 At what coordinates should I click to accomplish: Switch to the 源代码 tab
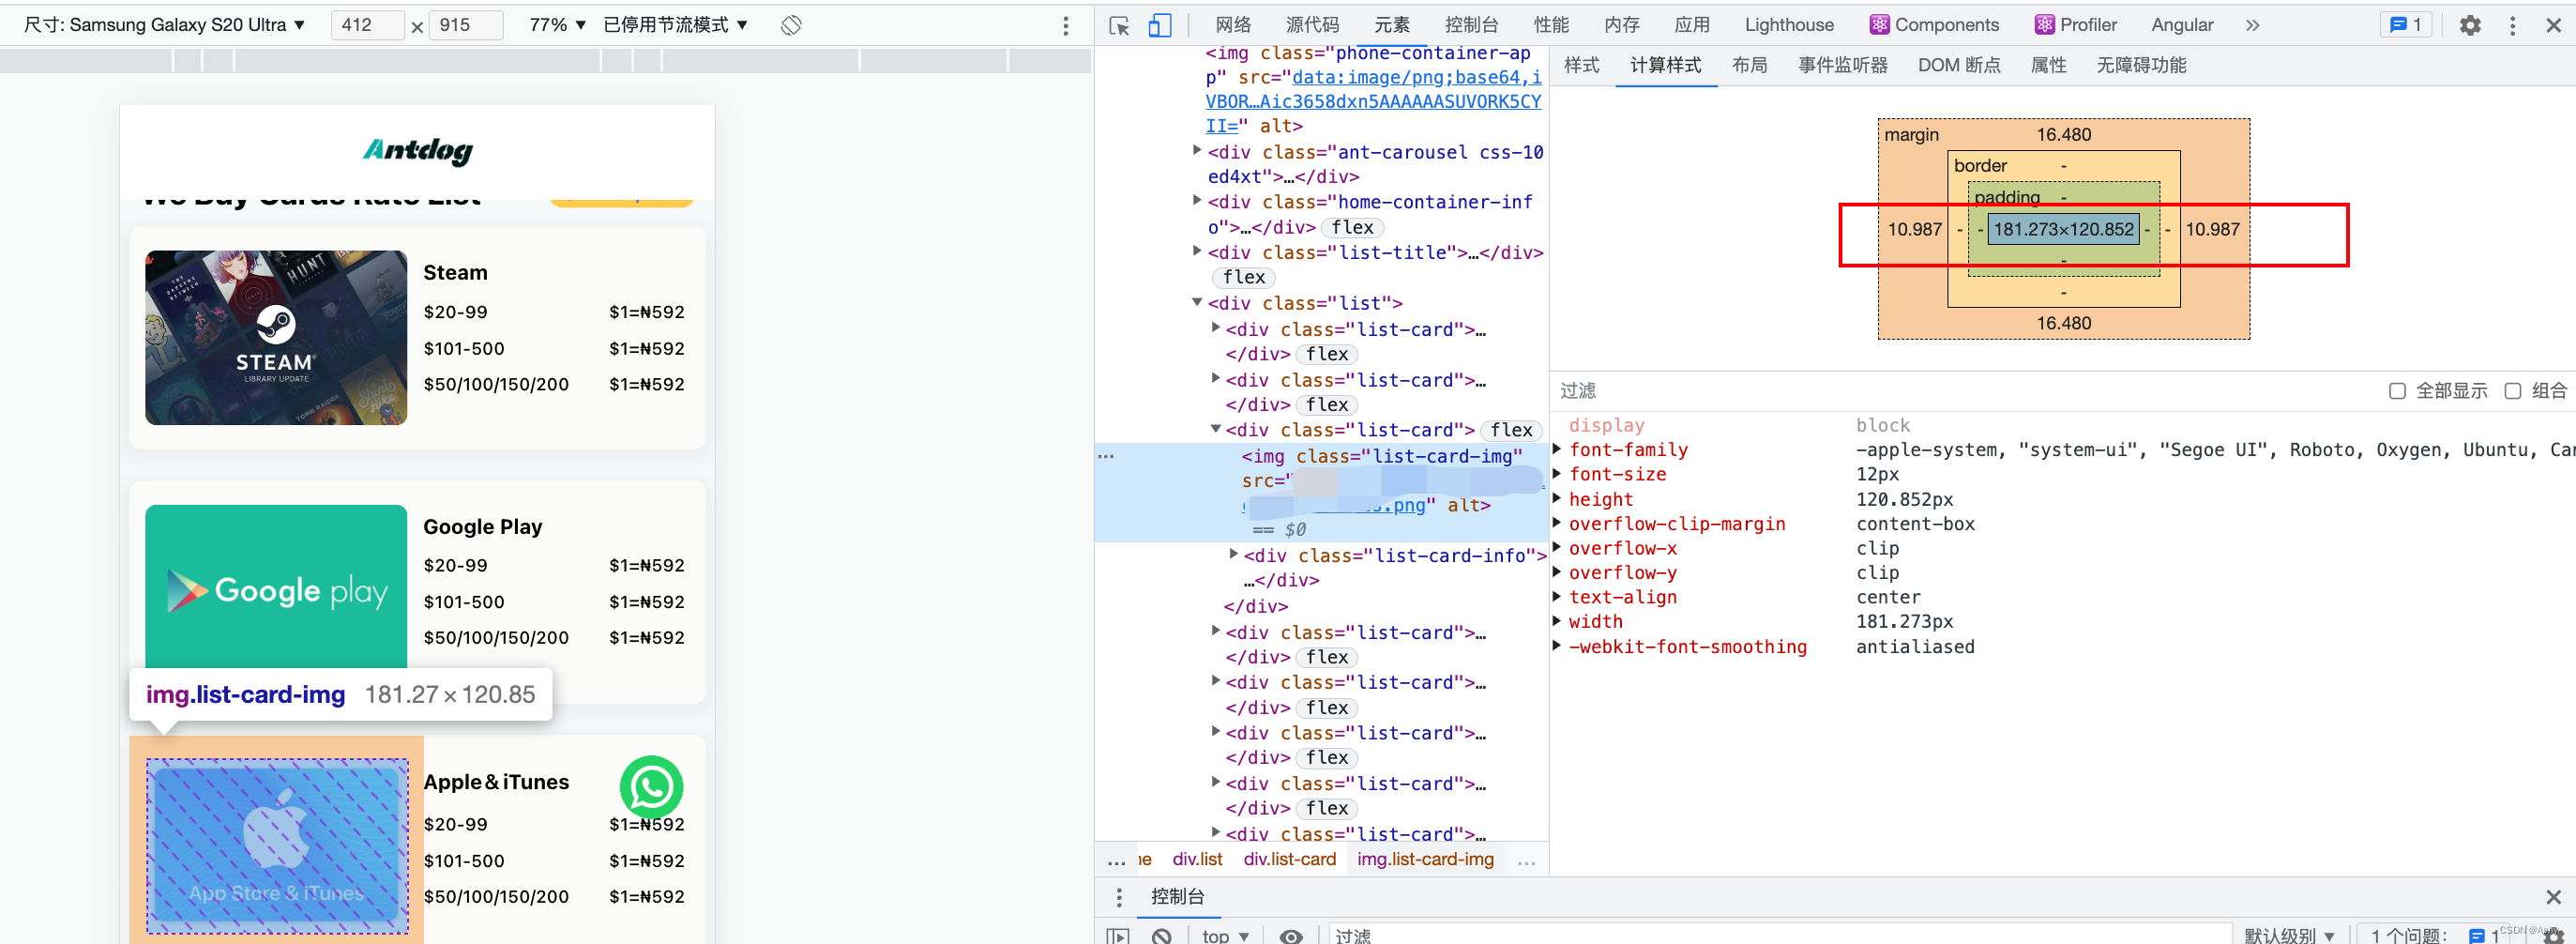(1312, 25)
